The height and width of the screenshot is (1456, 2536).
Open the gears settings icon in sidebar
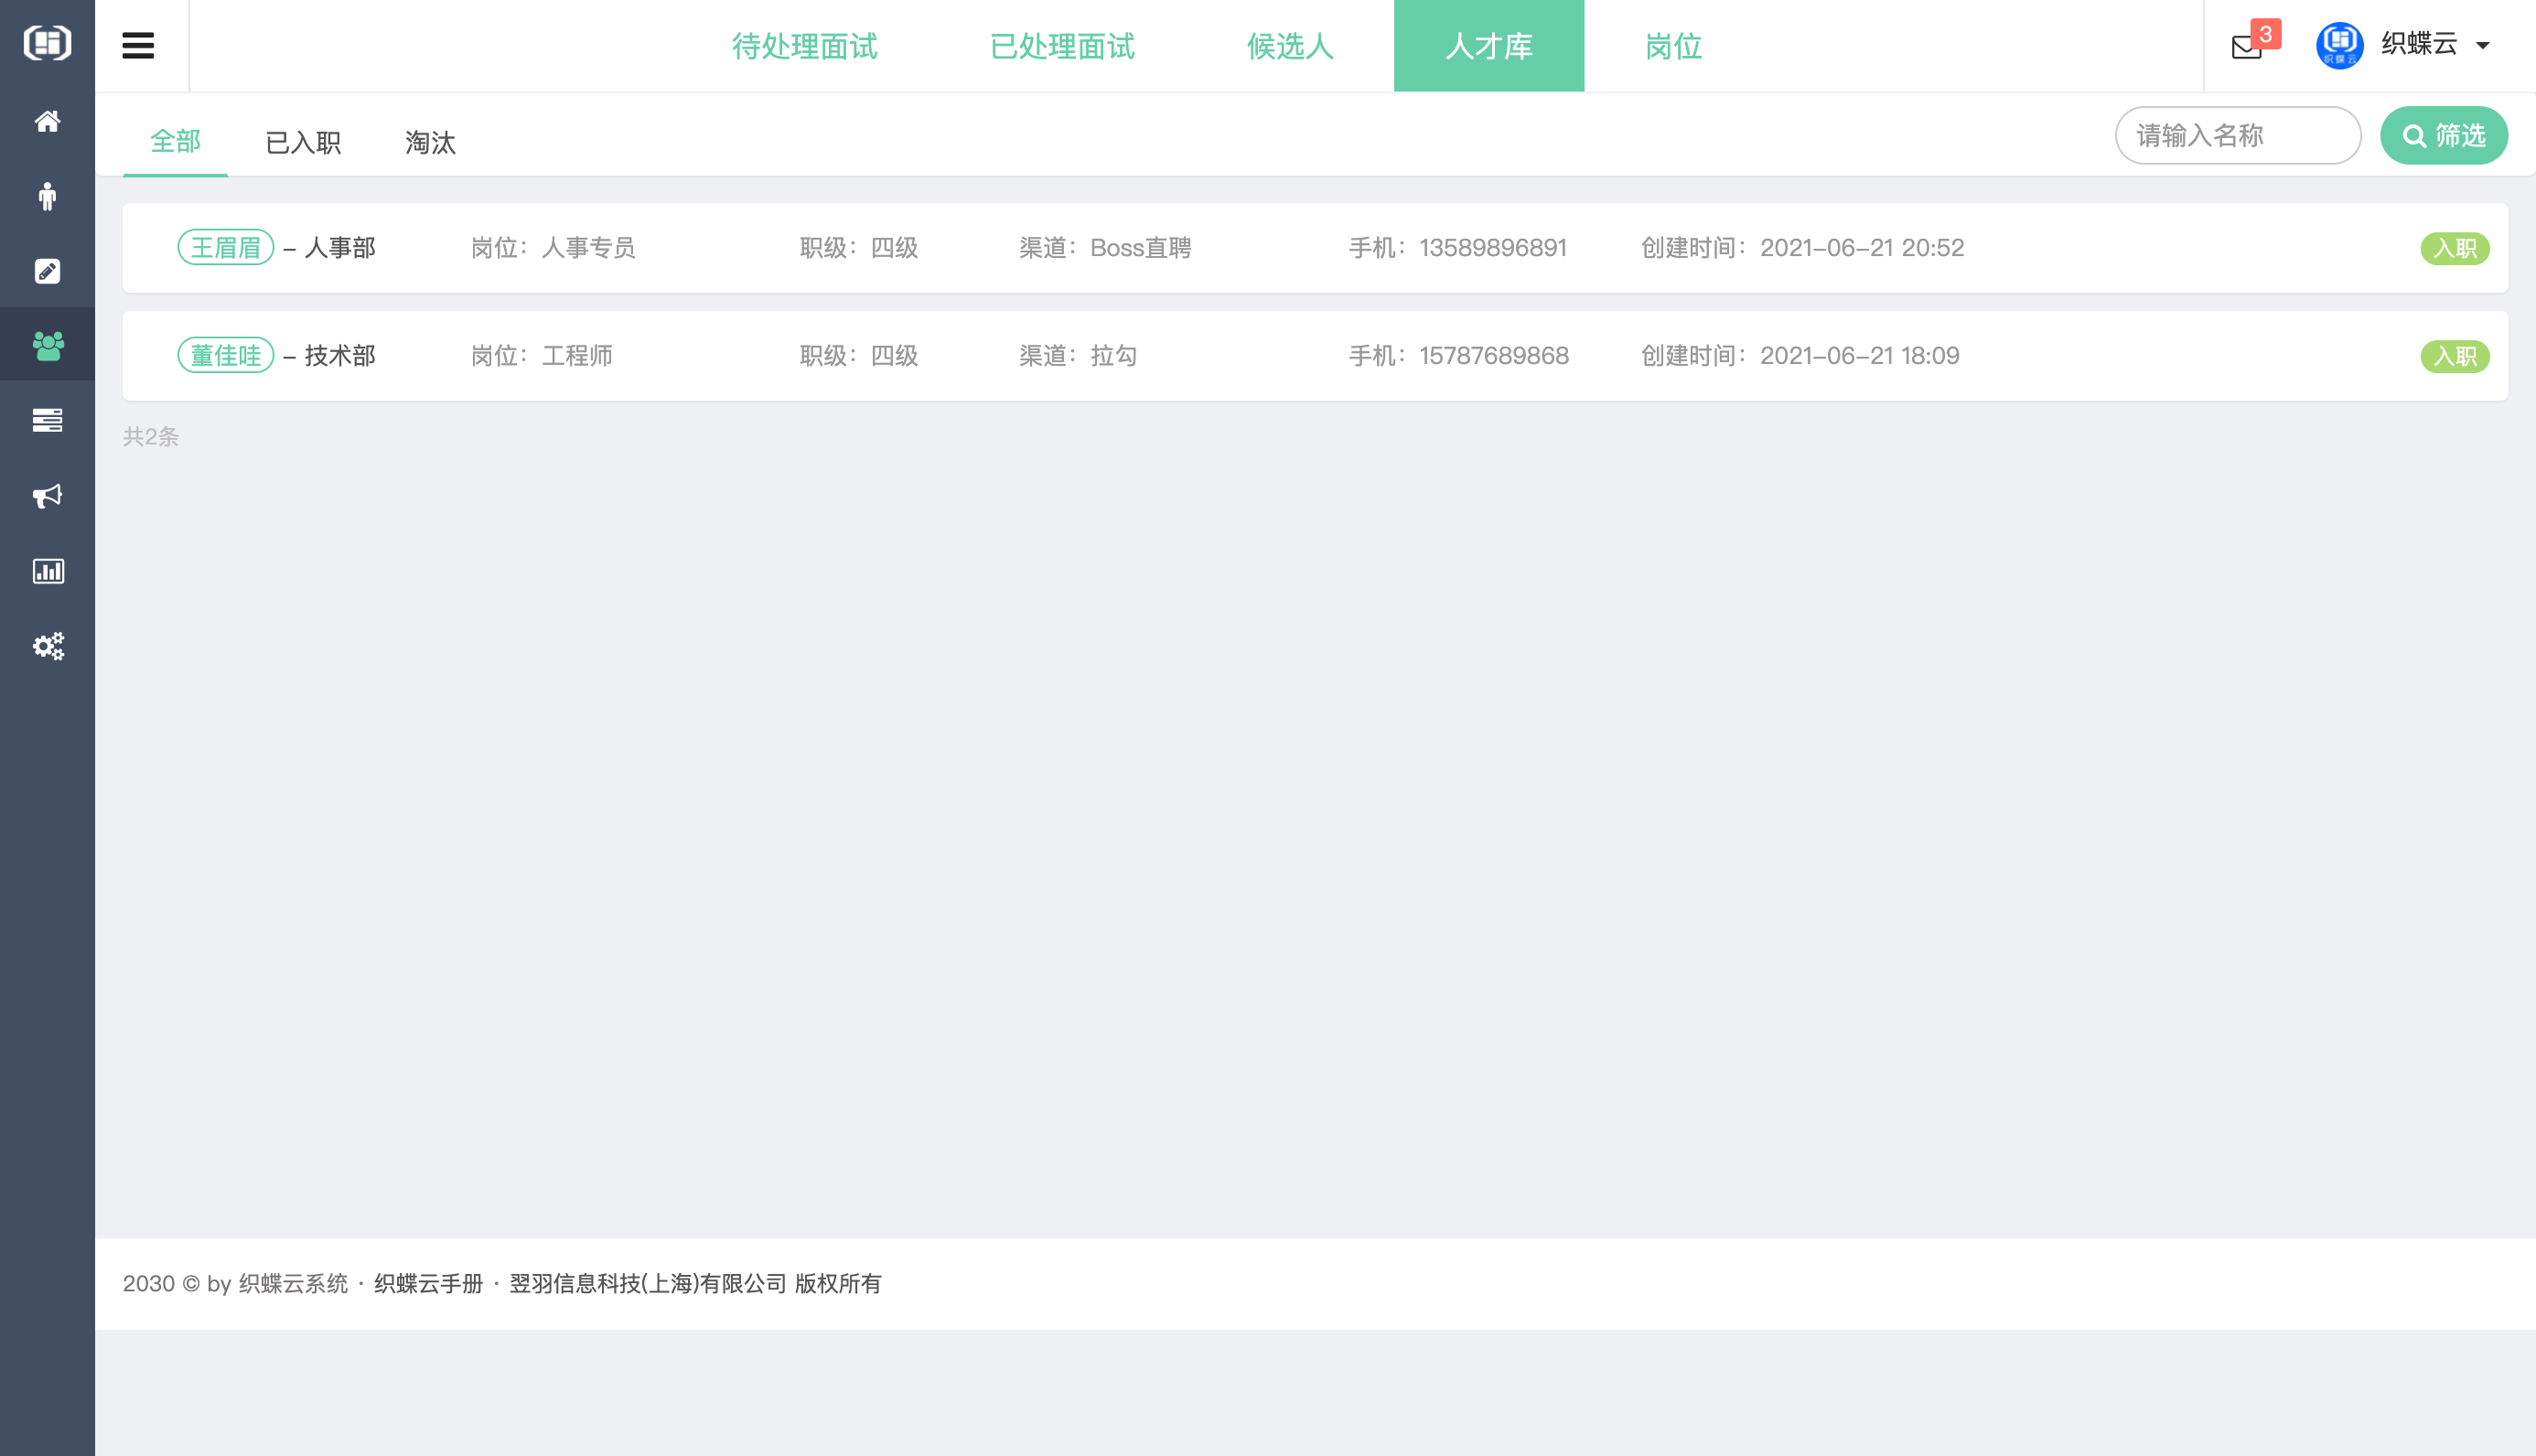coord(47,646)
